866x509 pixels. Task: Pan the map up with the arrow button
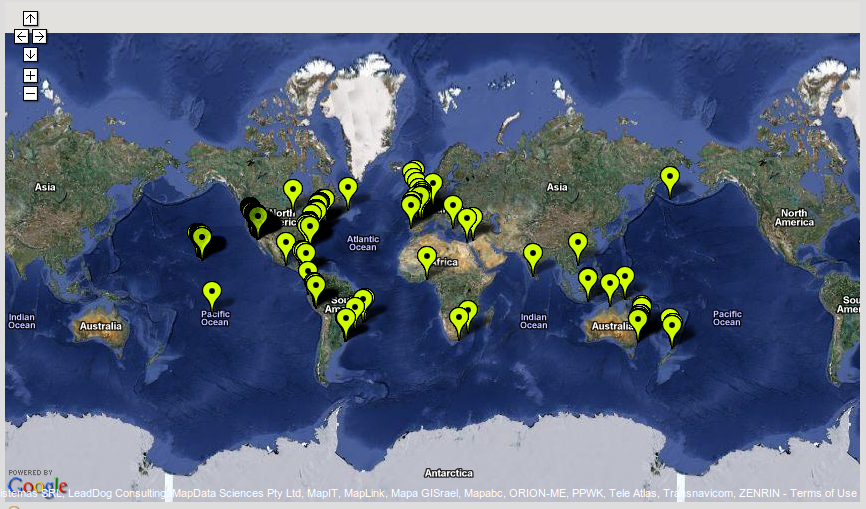[x=30, y=18]
